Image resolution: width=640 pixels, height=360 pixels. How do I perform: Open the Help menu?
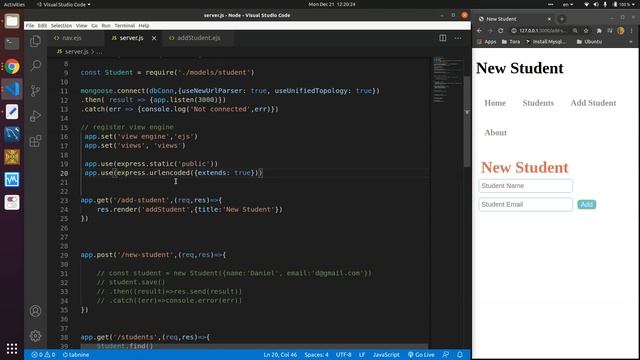(x=144, y=26)
